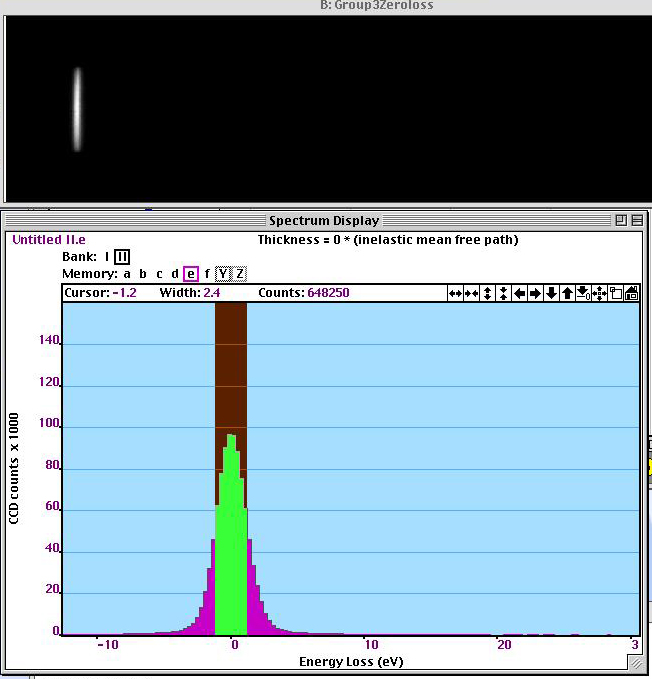Viewport: 652px width, 679px height.
Task: Select Bank II
Action: pos(122,257)
